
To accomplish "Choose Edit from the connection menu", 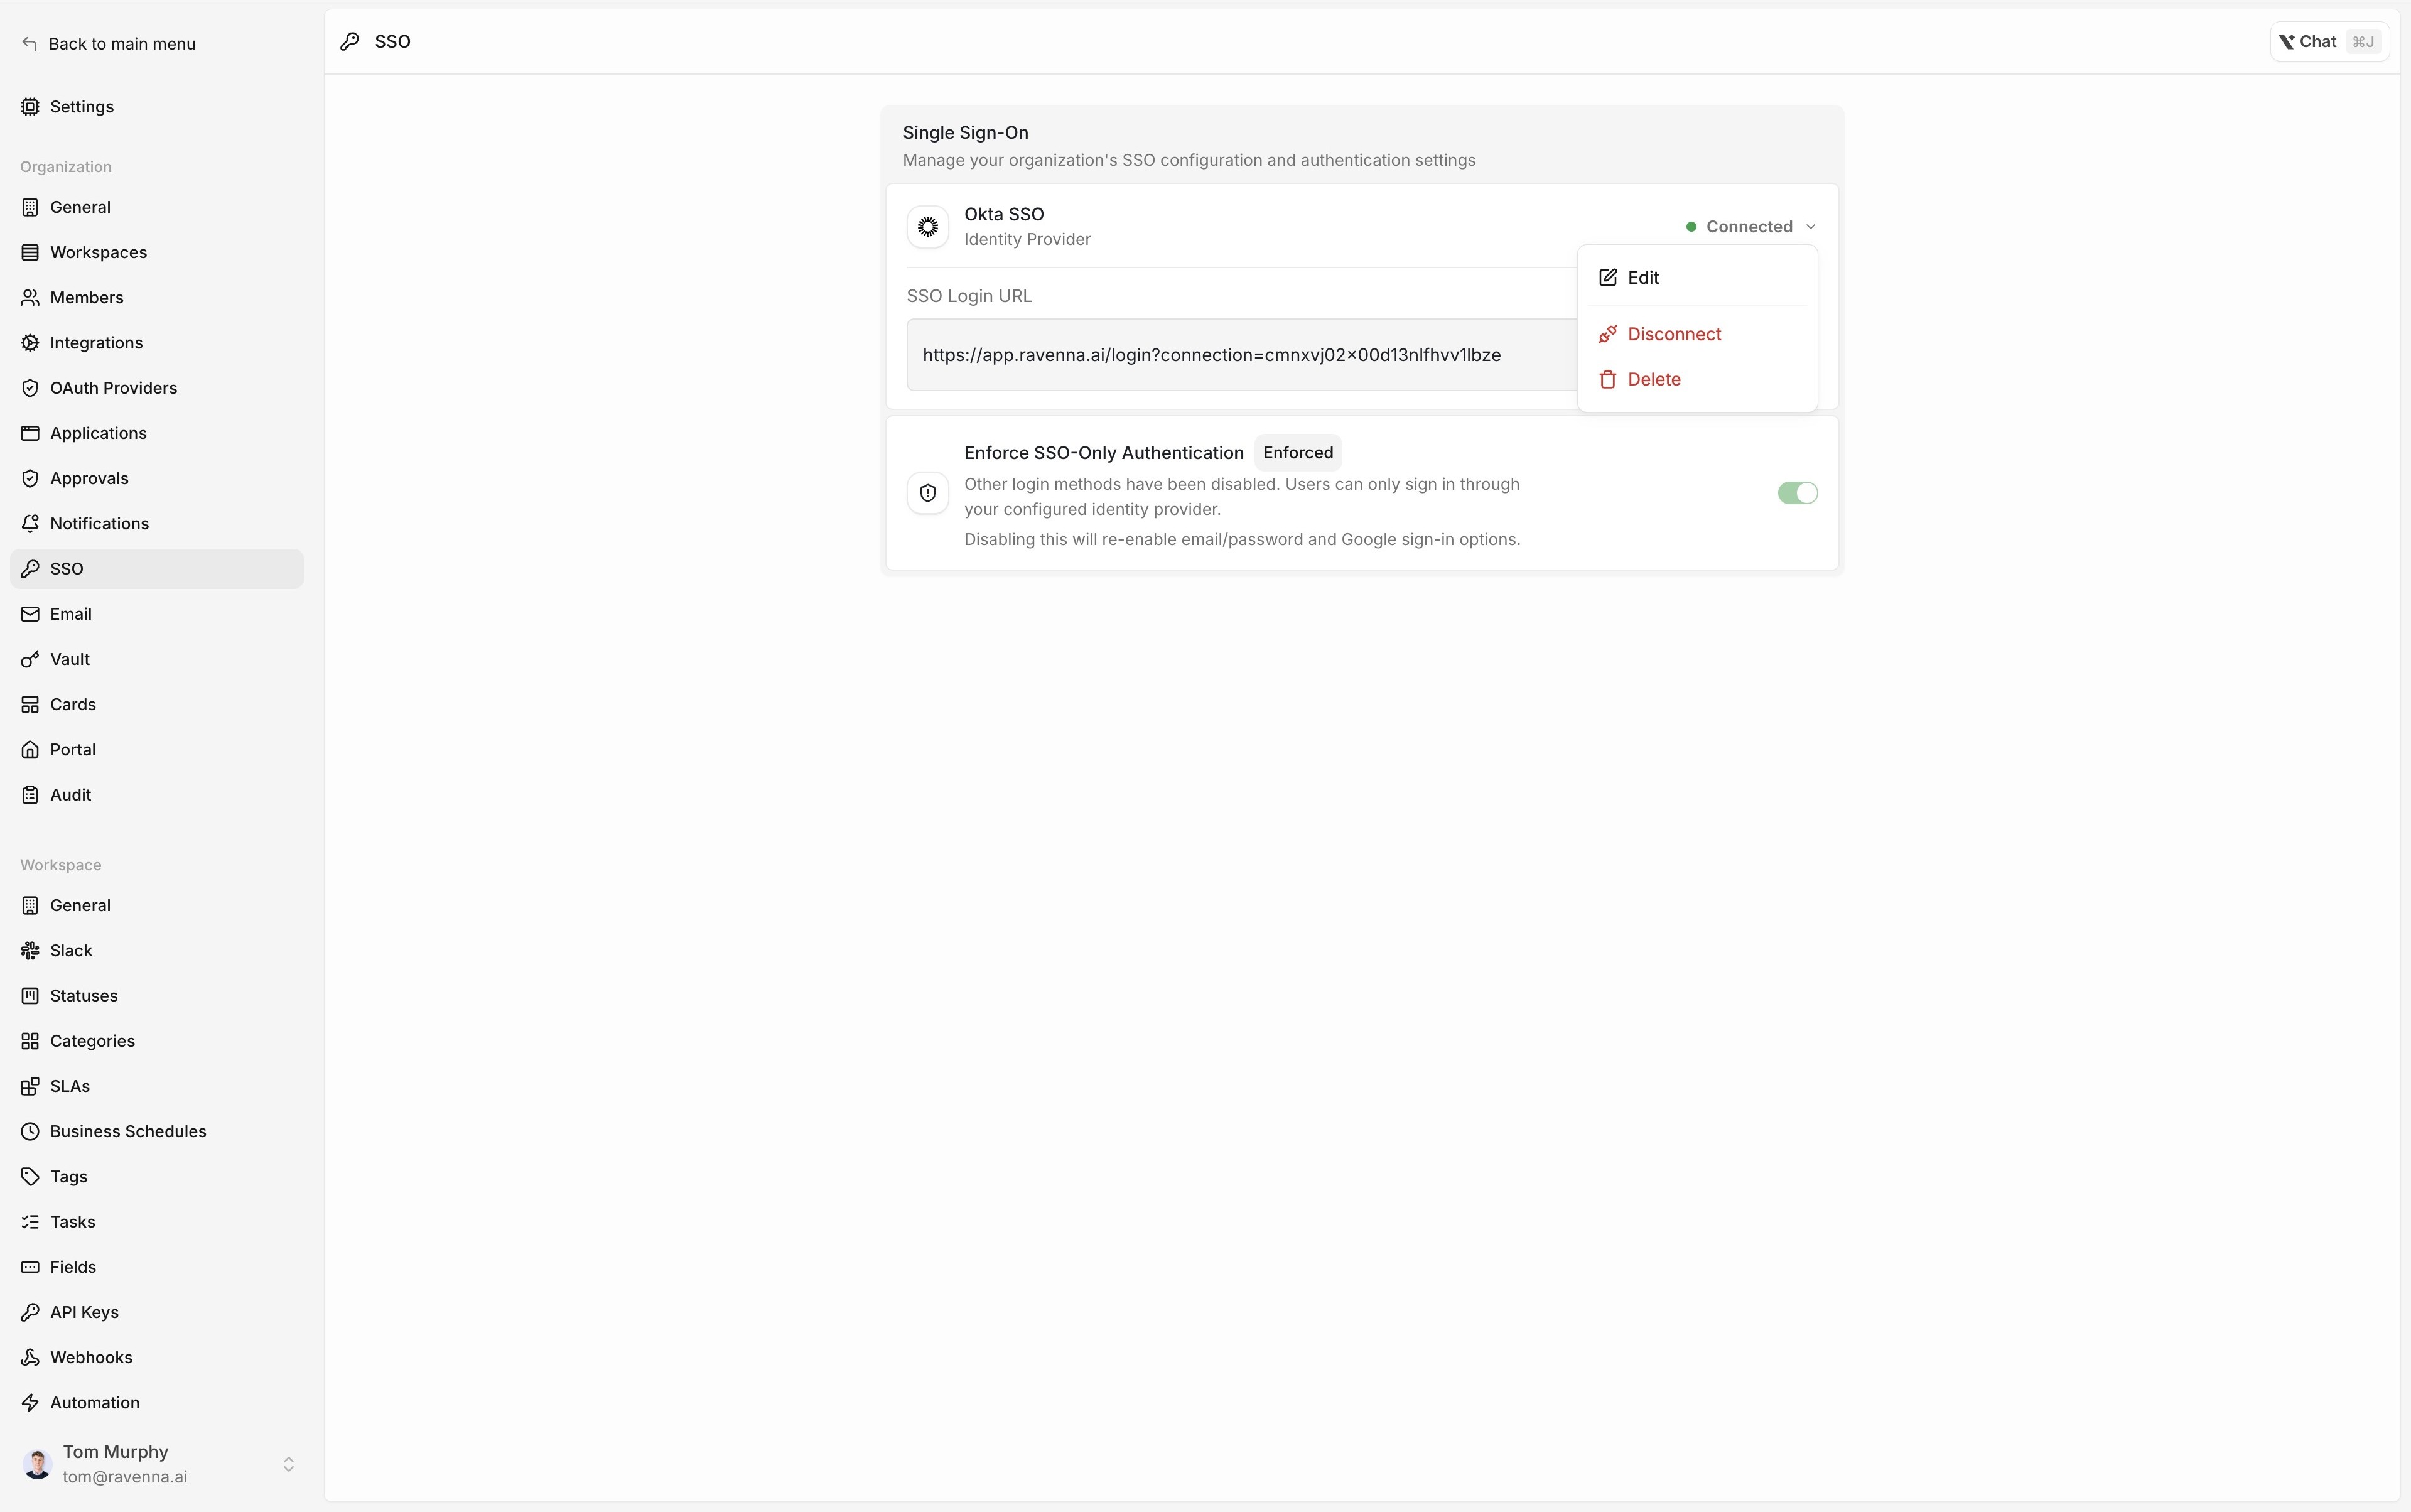I will pos(1696,278).
